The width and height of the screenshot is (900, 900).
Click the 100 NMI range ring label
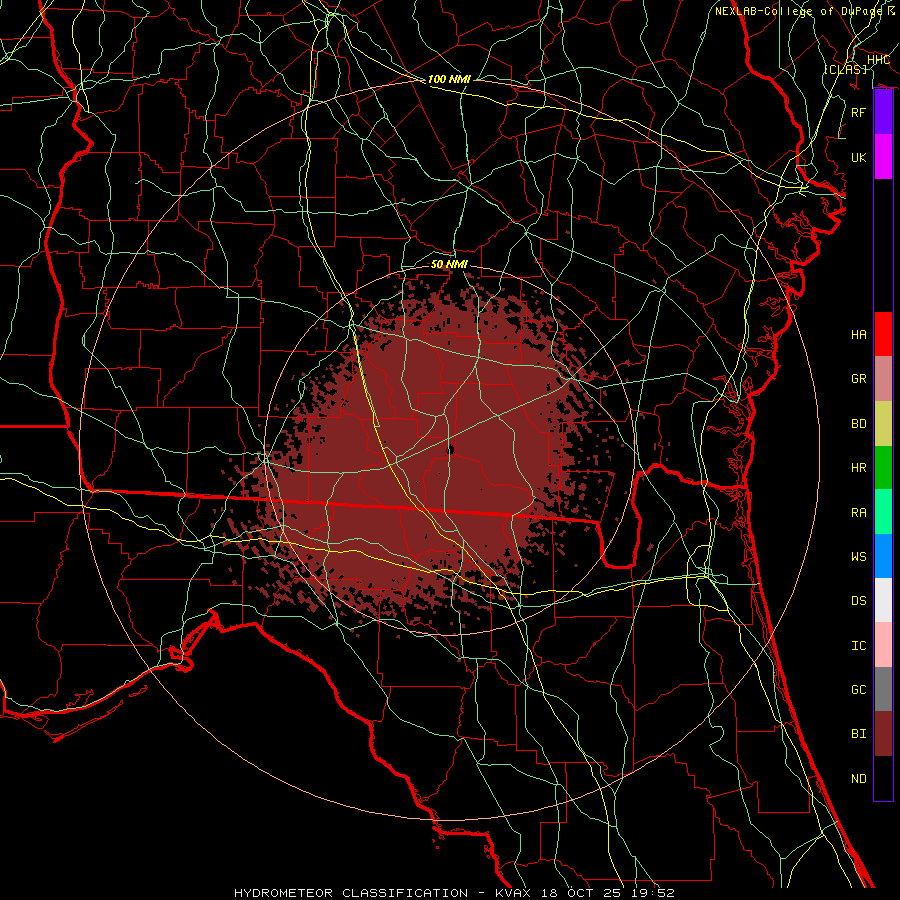point(449,79)
